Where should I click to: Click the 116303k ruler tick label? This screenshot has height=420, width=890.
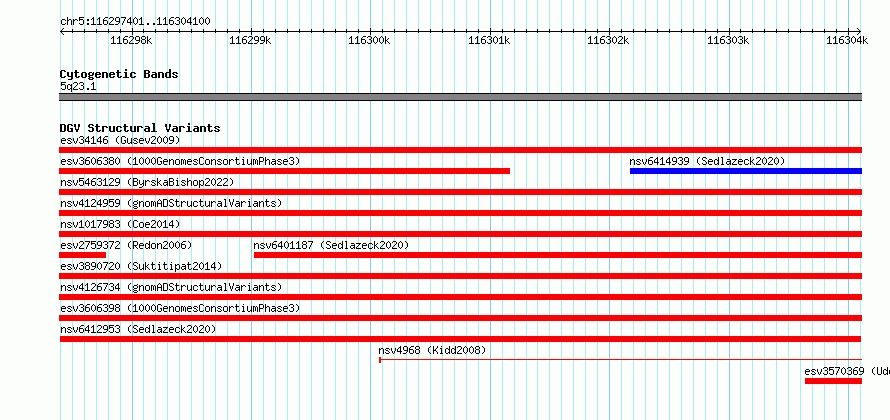729,40
